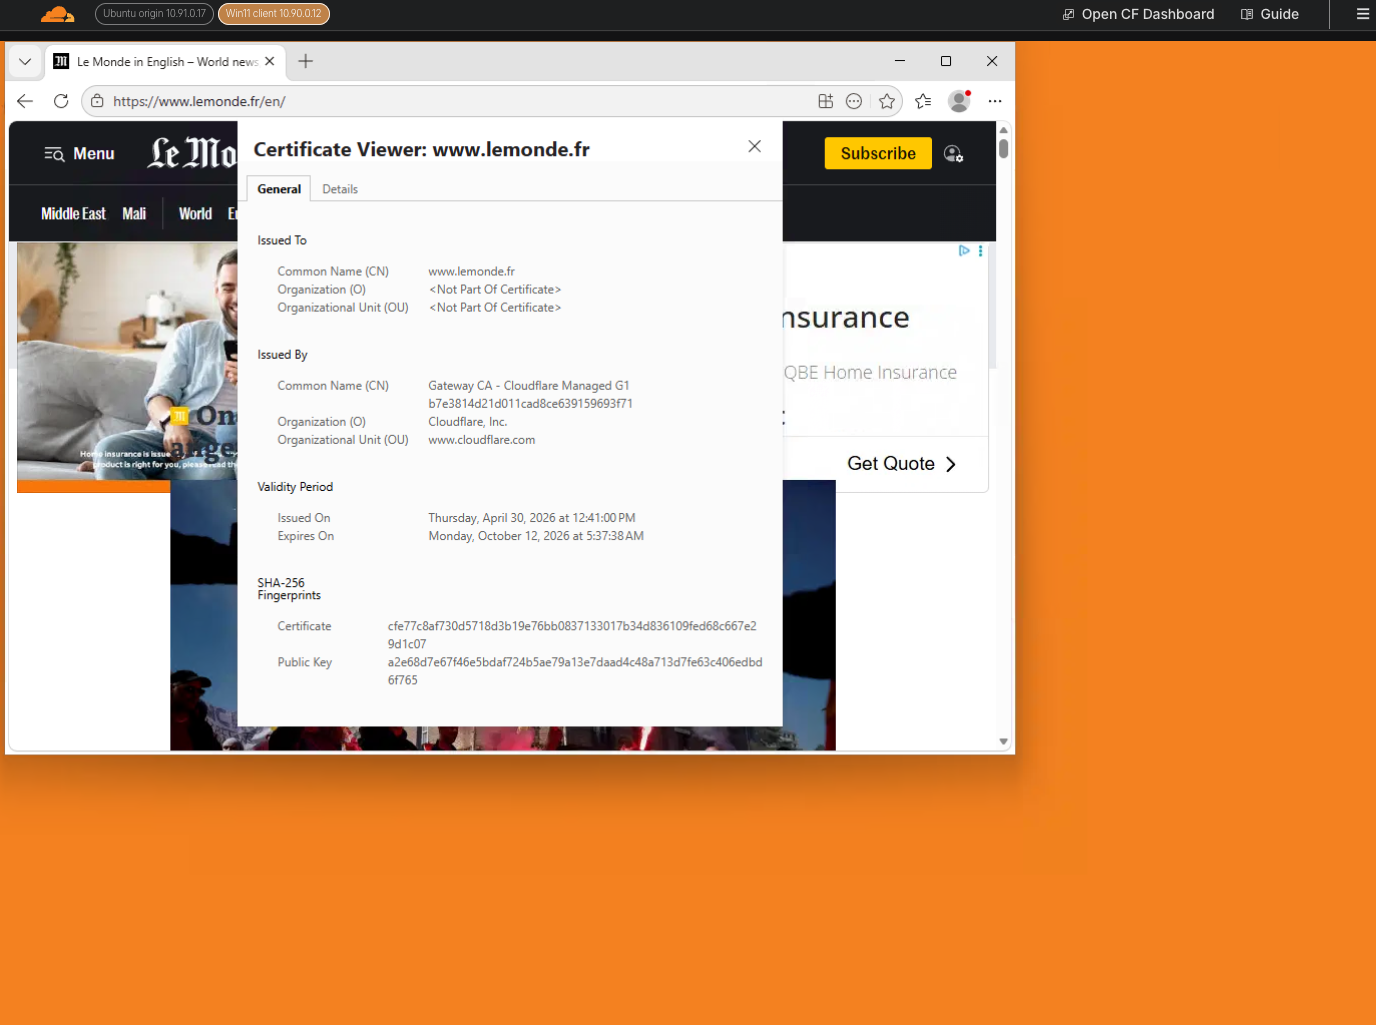The image size is (1376, 1025).
Task: Open a new browser tab
Action: [306, 61]
